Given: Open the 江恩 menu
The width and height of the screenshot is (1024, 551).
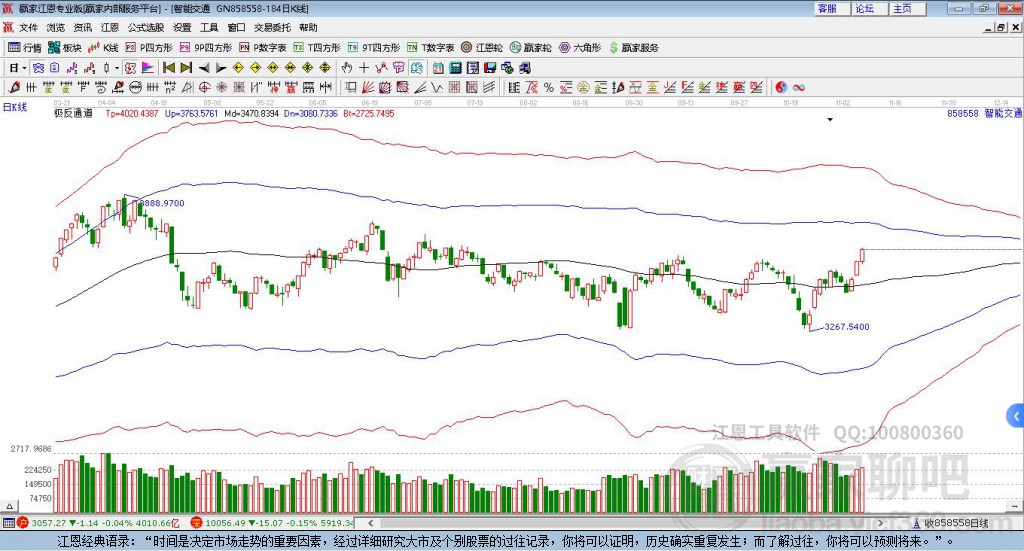Looking at the screenshot, I should click(110, 28).
